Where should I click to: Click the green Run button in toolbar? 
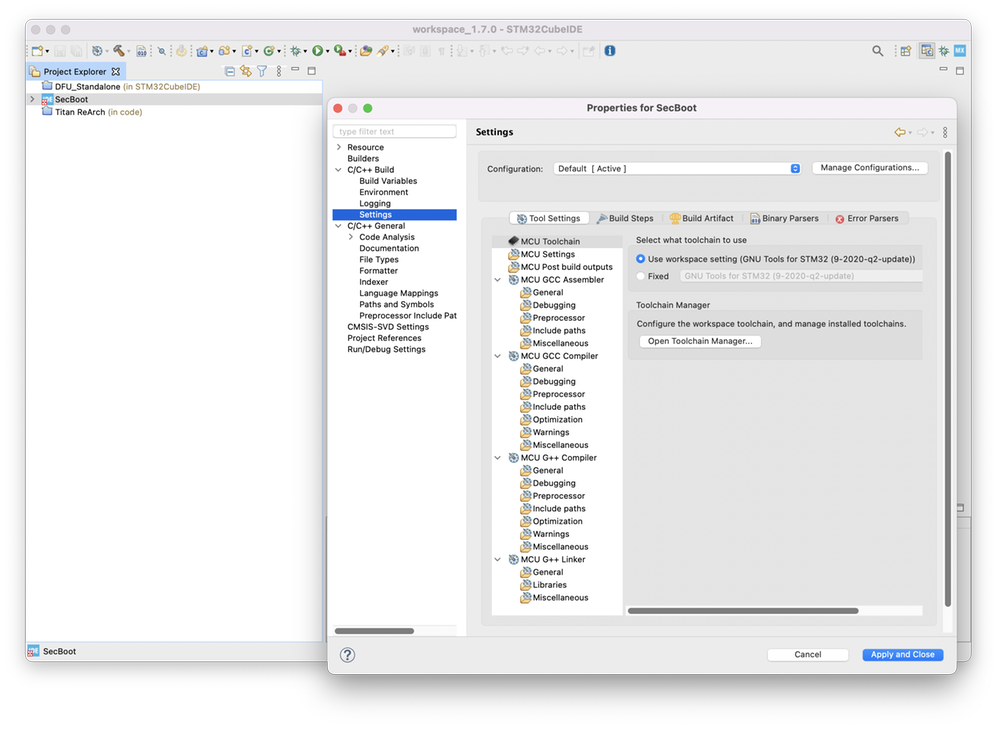point(317,51)
